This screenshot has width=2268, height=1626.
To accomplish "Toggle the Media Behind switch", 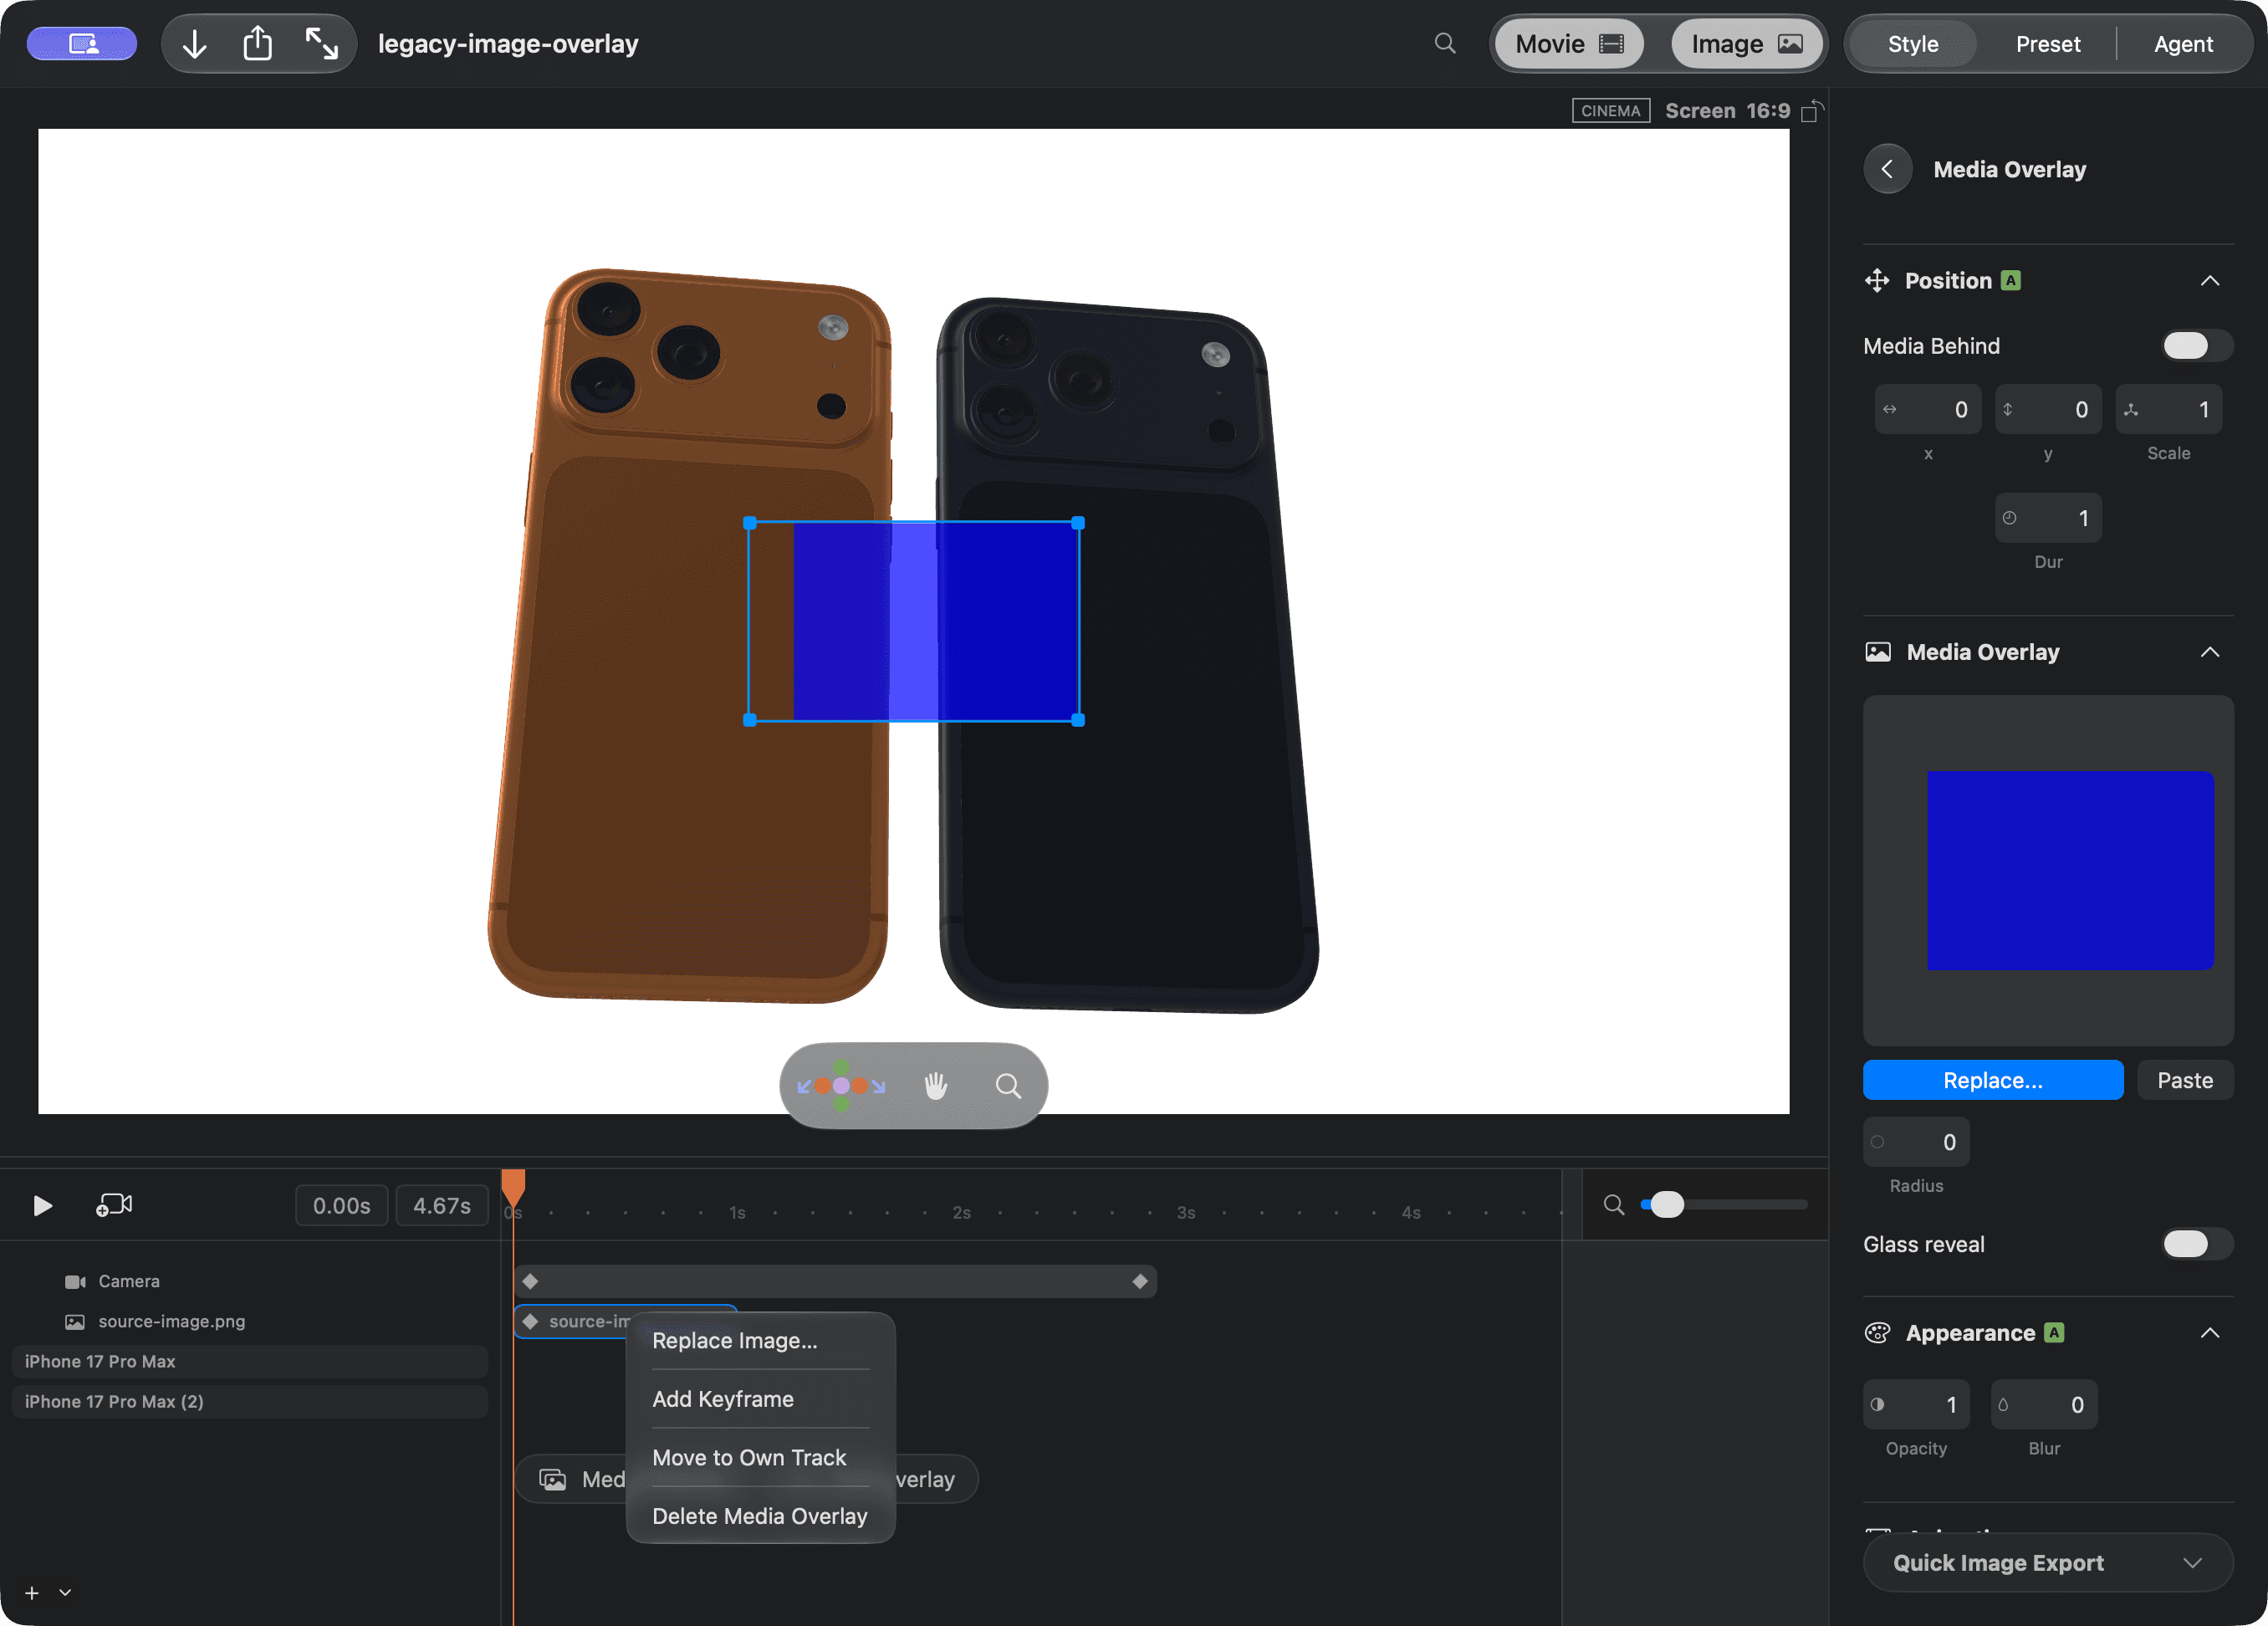I will pos(2196,346).
